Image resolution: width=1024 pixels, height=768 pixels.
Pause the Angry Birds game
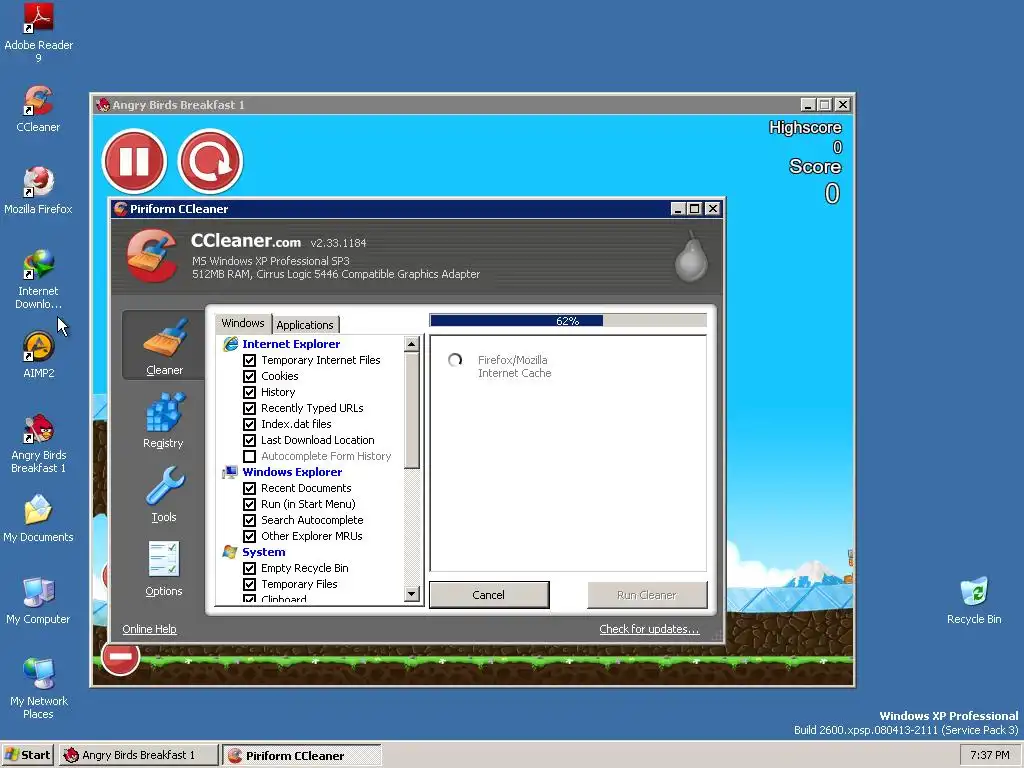point(135,161)
